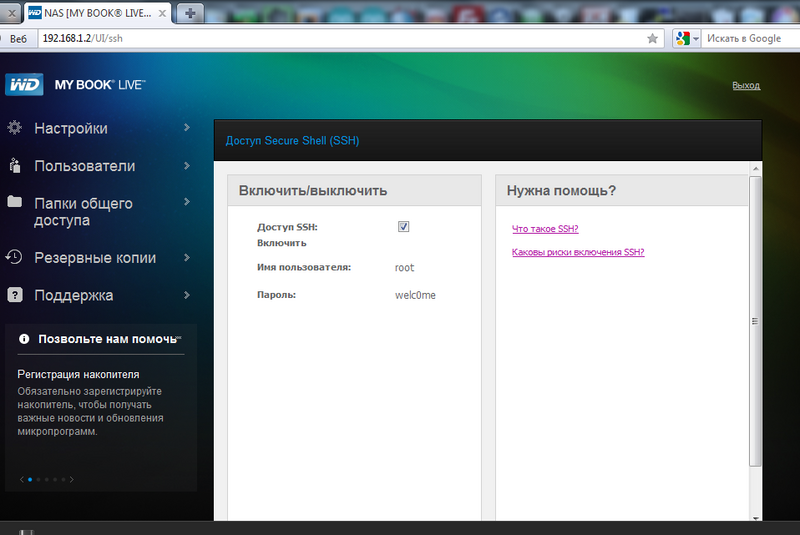The height and width of the screenshot is (535, 800).
Task: Click Регистрация накопителя heading
Action: pos(78,374)
